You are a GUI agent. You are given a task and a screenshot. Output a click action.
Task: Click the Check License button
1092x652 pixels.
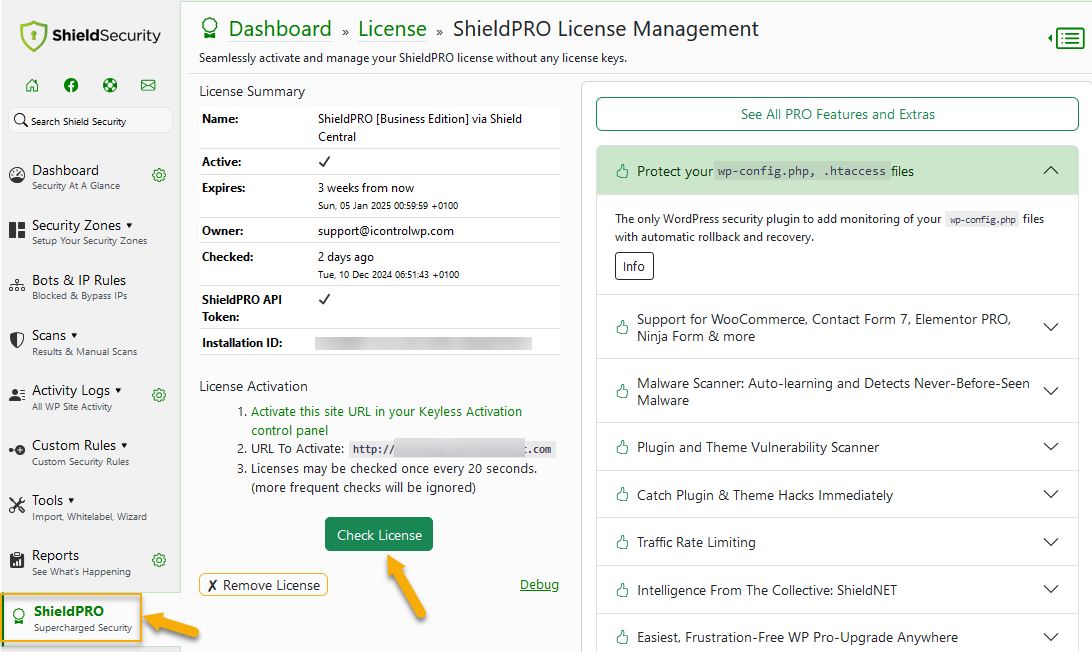[x=379, y=534]
